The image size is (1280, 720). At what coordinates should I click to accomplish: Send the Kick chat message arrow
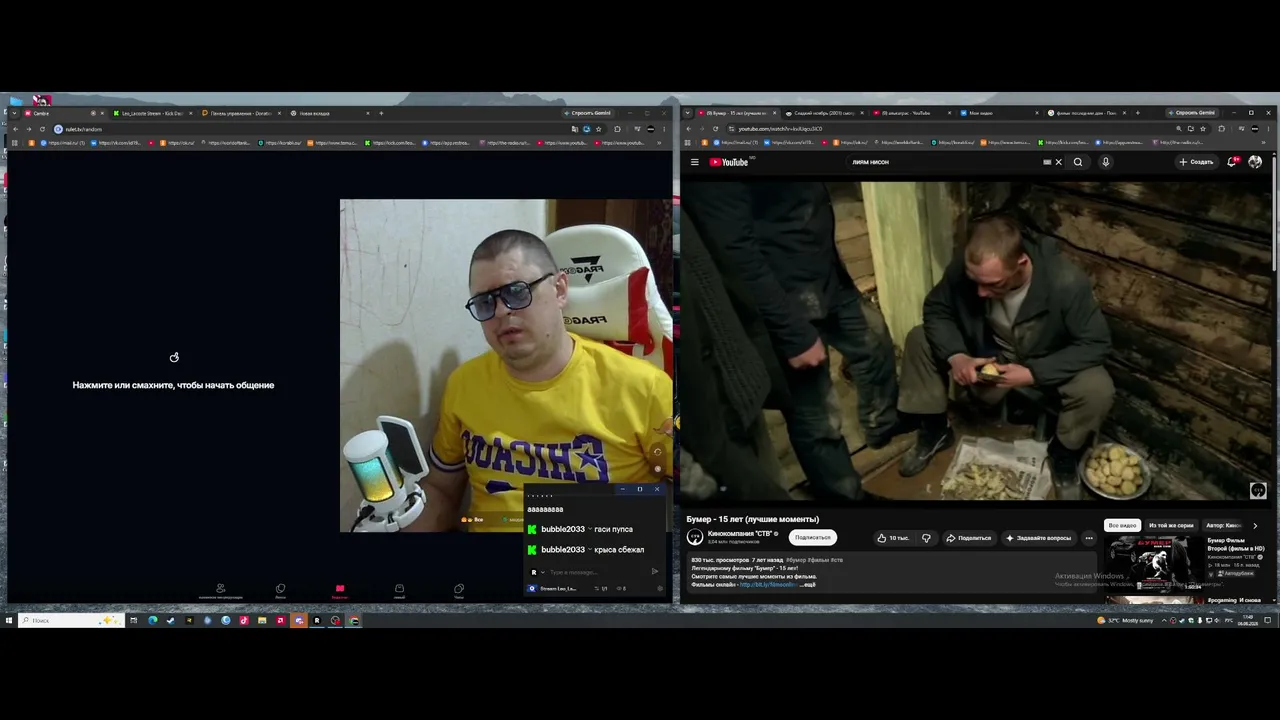tap(655, 572)
